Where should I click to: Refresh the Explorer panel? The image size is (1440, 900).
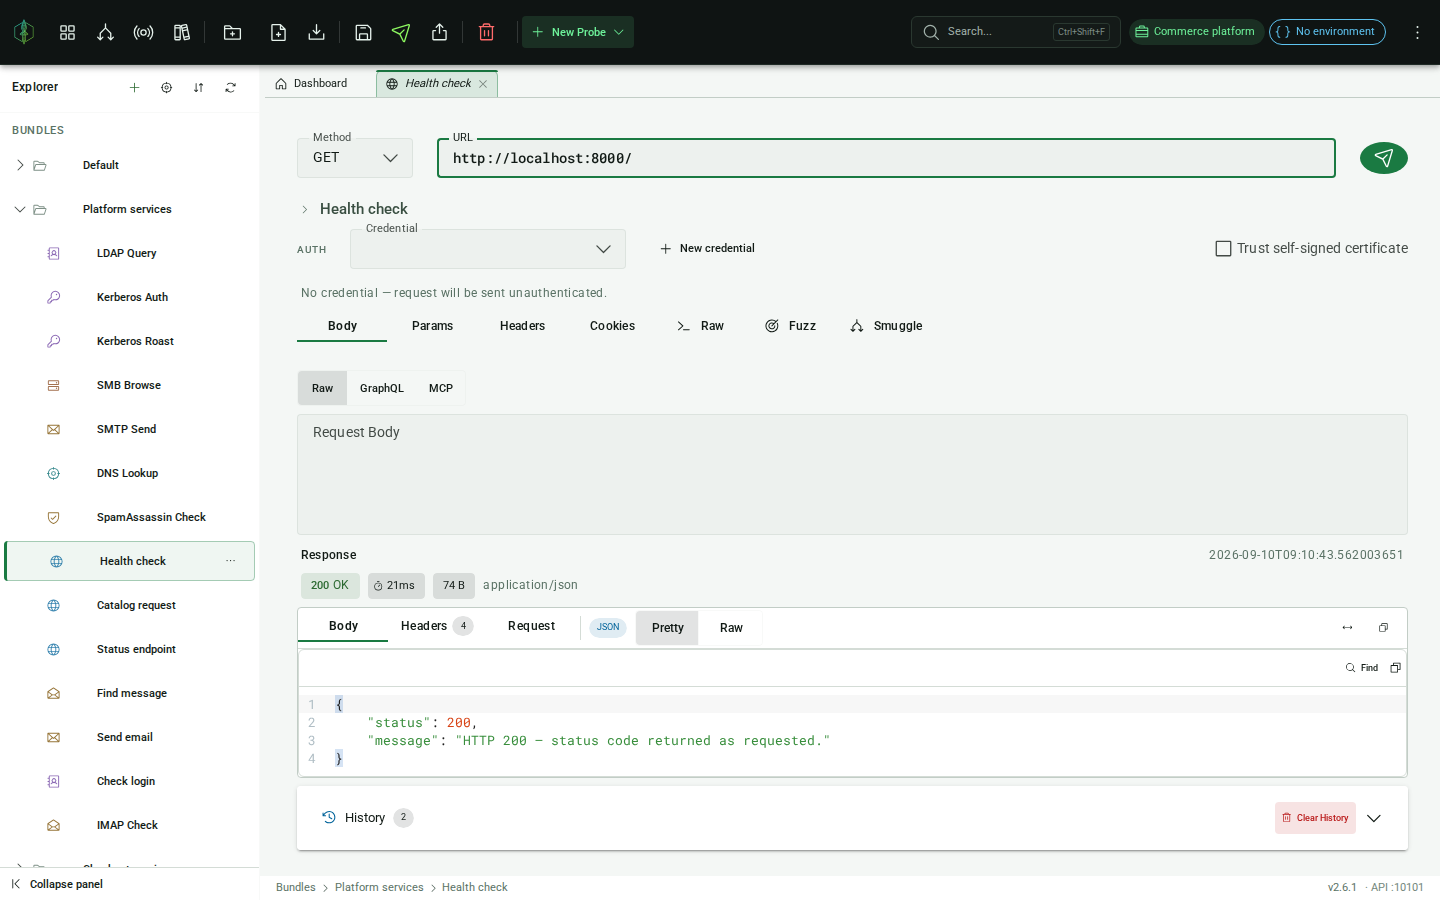230,87
